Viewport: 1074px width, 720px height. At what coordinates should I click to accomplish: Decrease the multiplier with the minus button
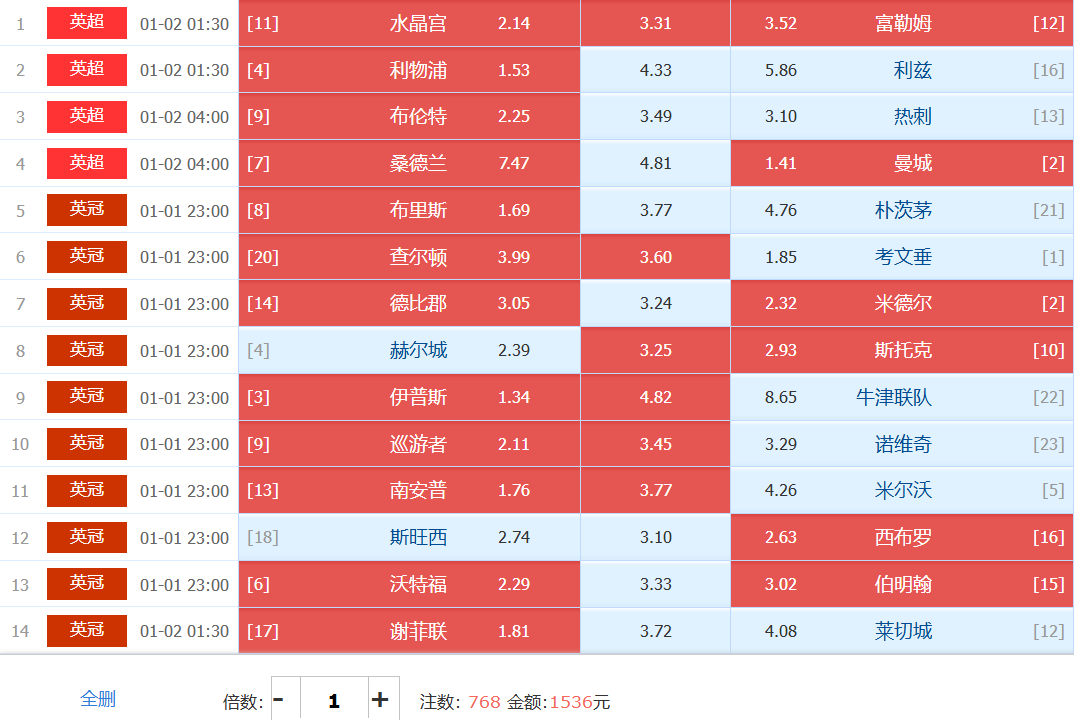(279, 700)
